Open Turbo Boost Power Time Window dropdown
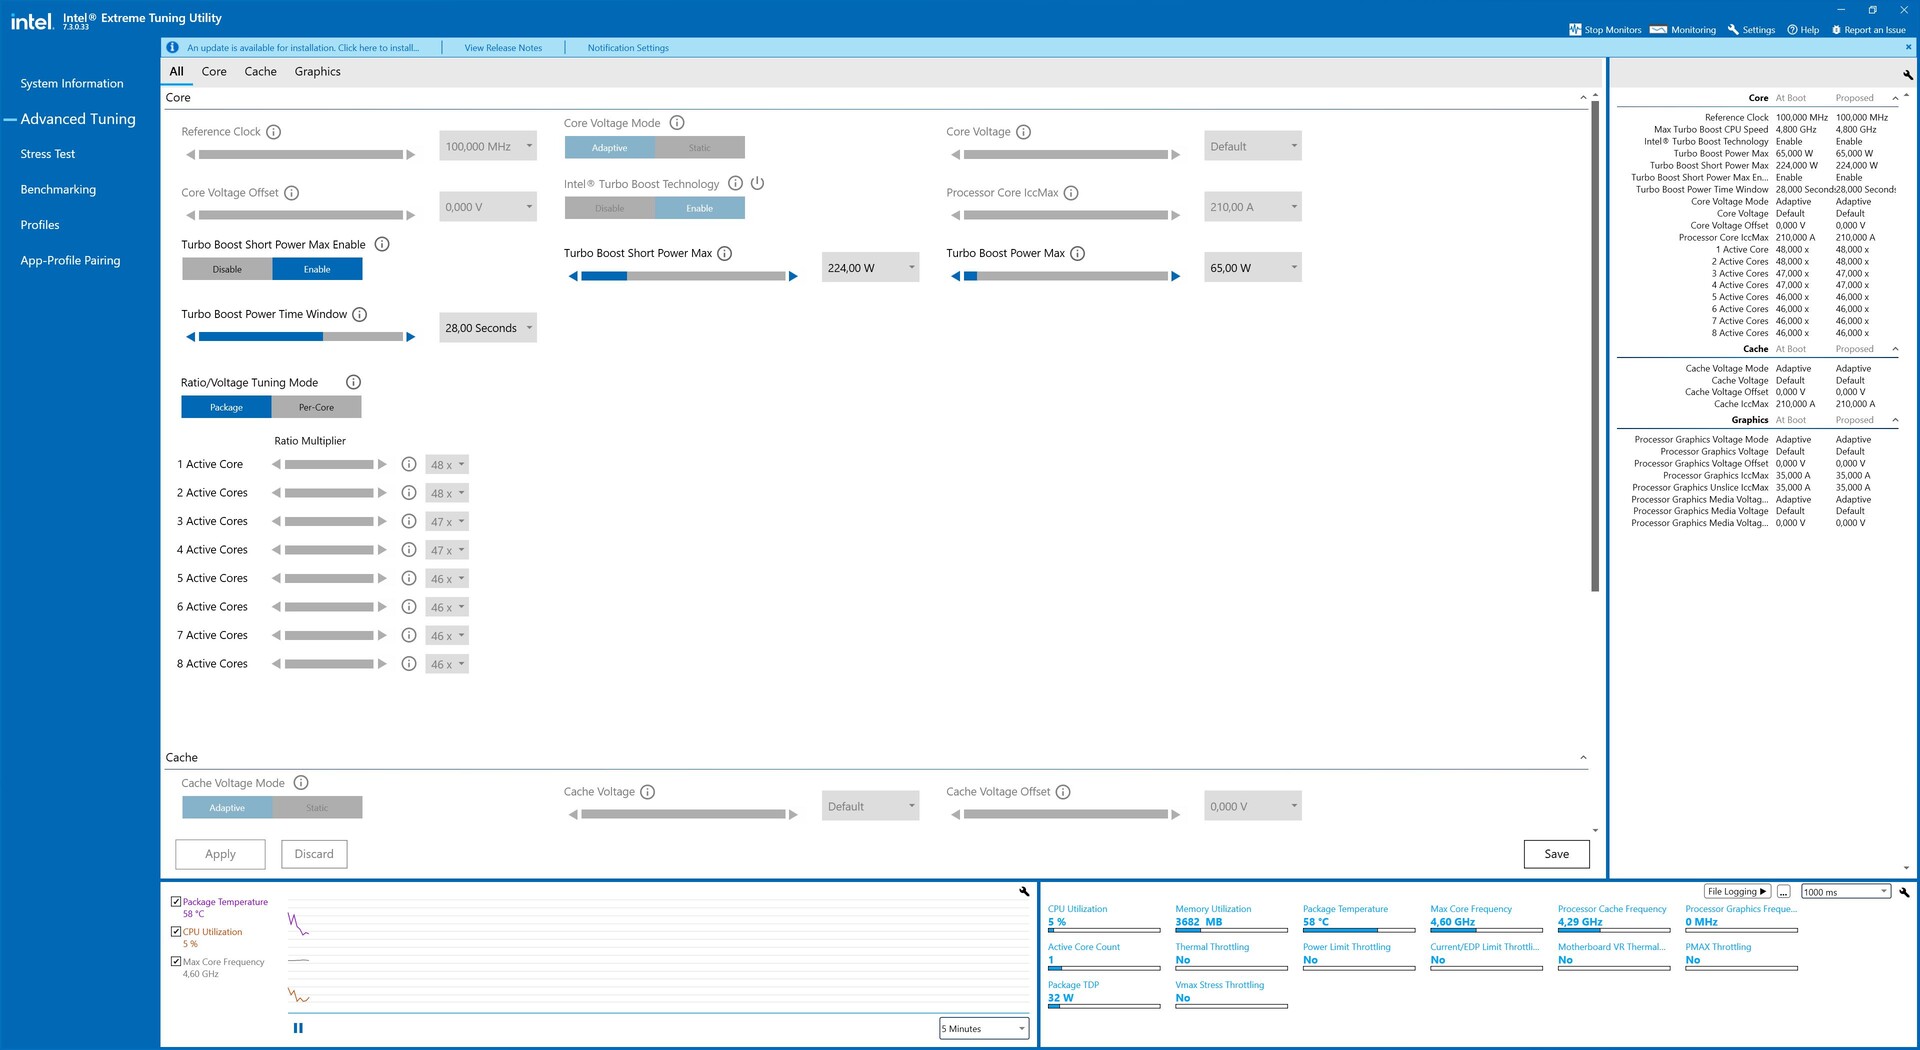The height and width of the screenshot is (1050, 1920). [x=488, y=328]
